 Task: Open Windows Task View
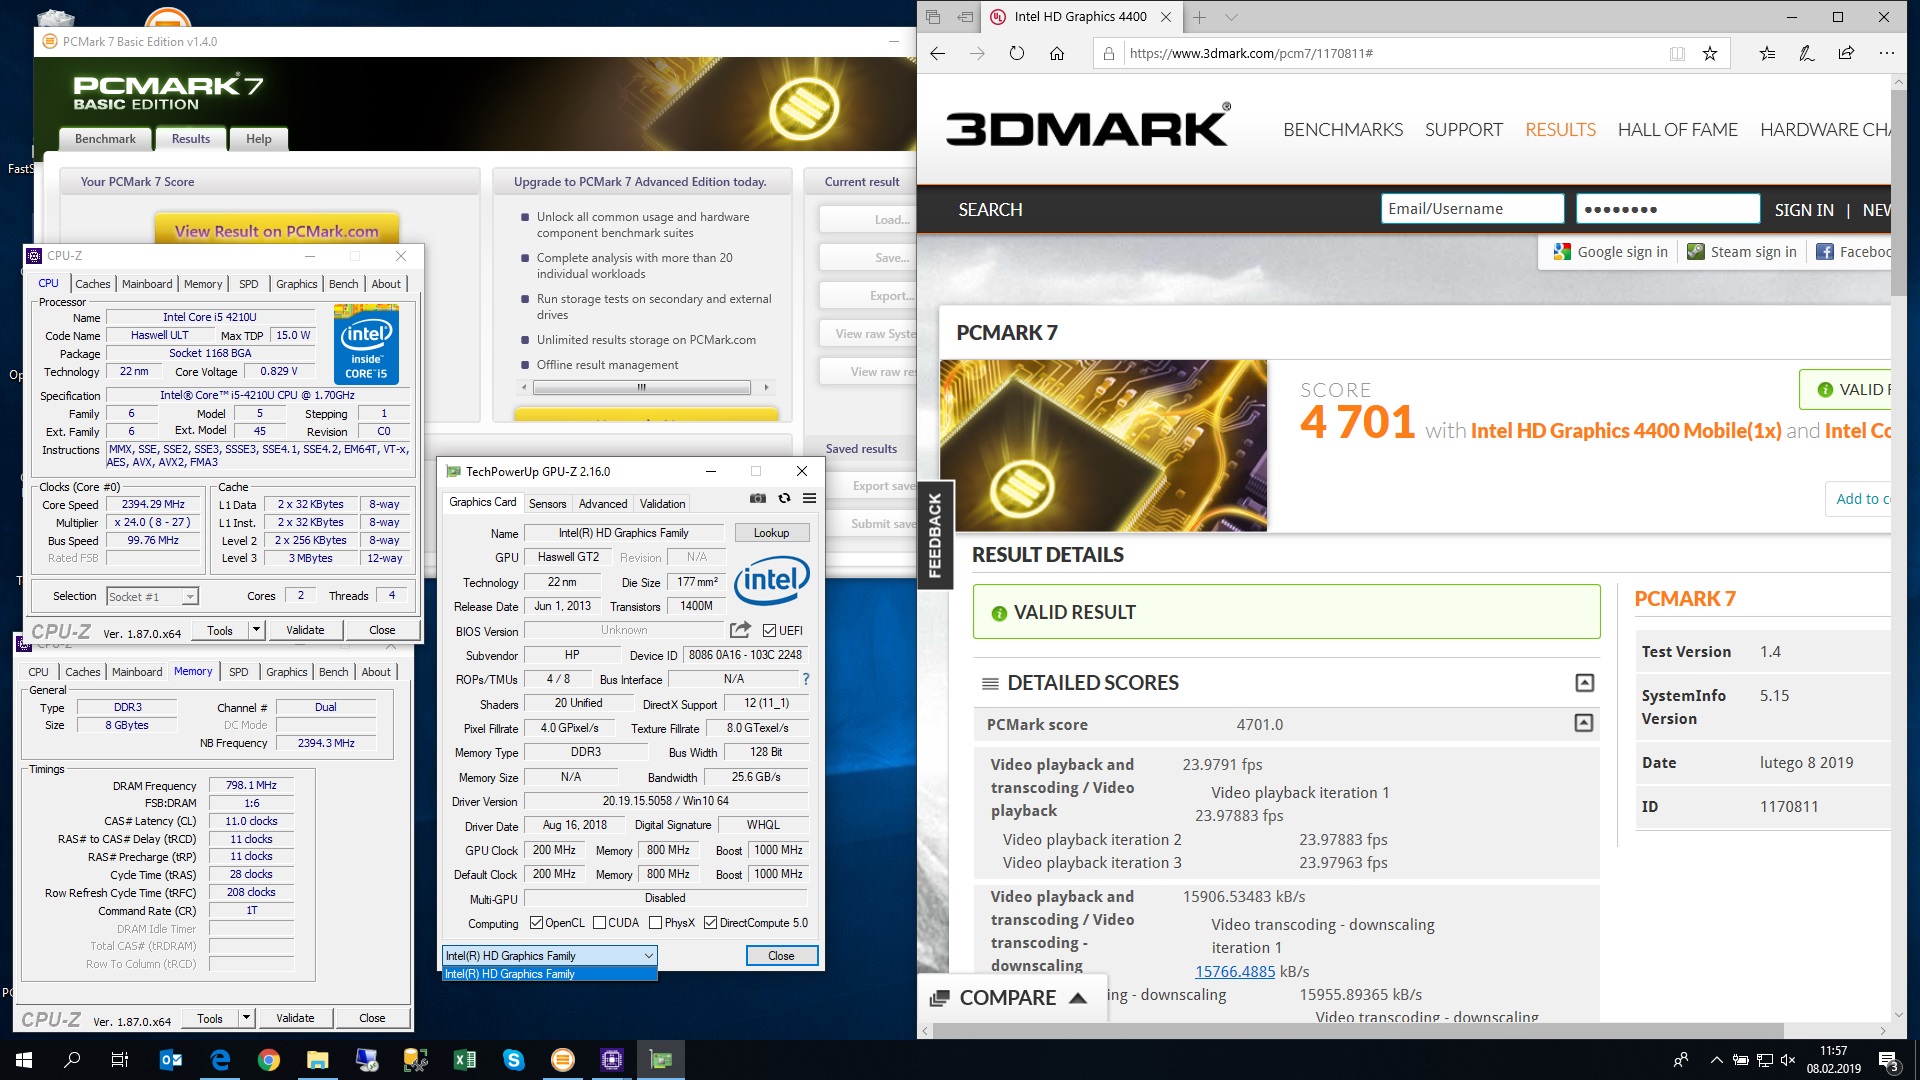[x=120, y=1060]
